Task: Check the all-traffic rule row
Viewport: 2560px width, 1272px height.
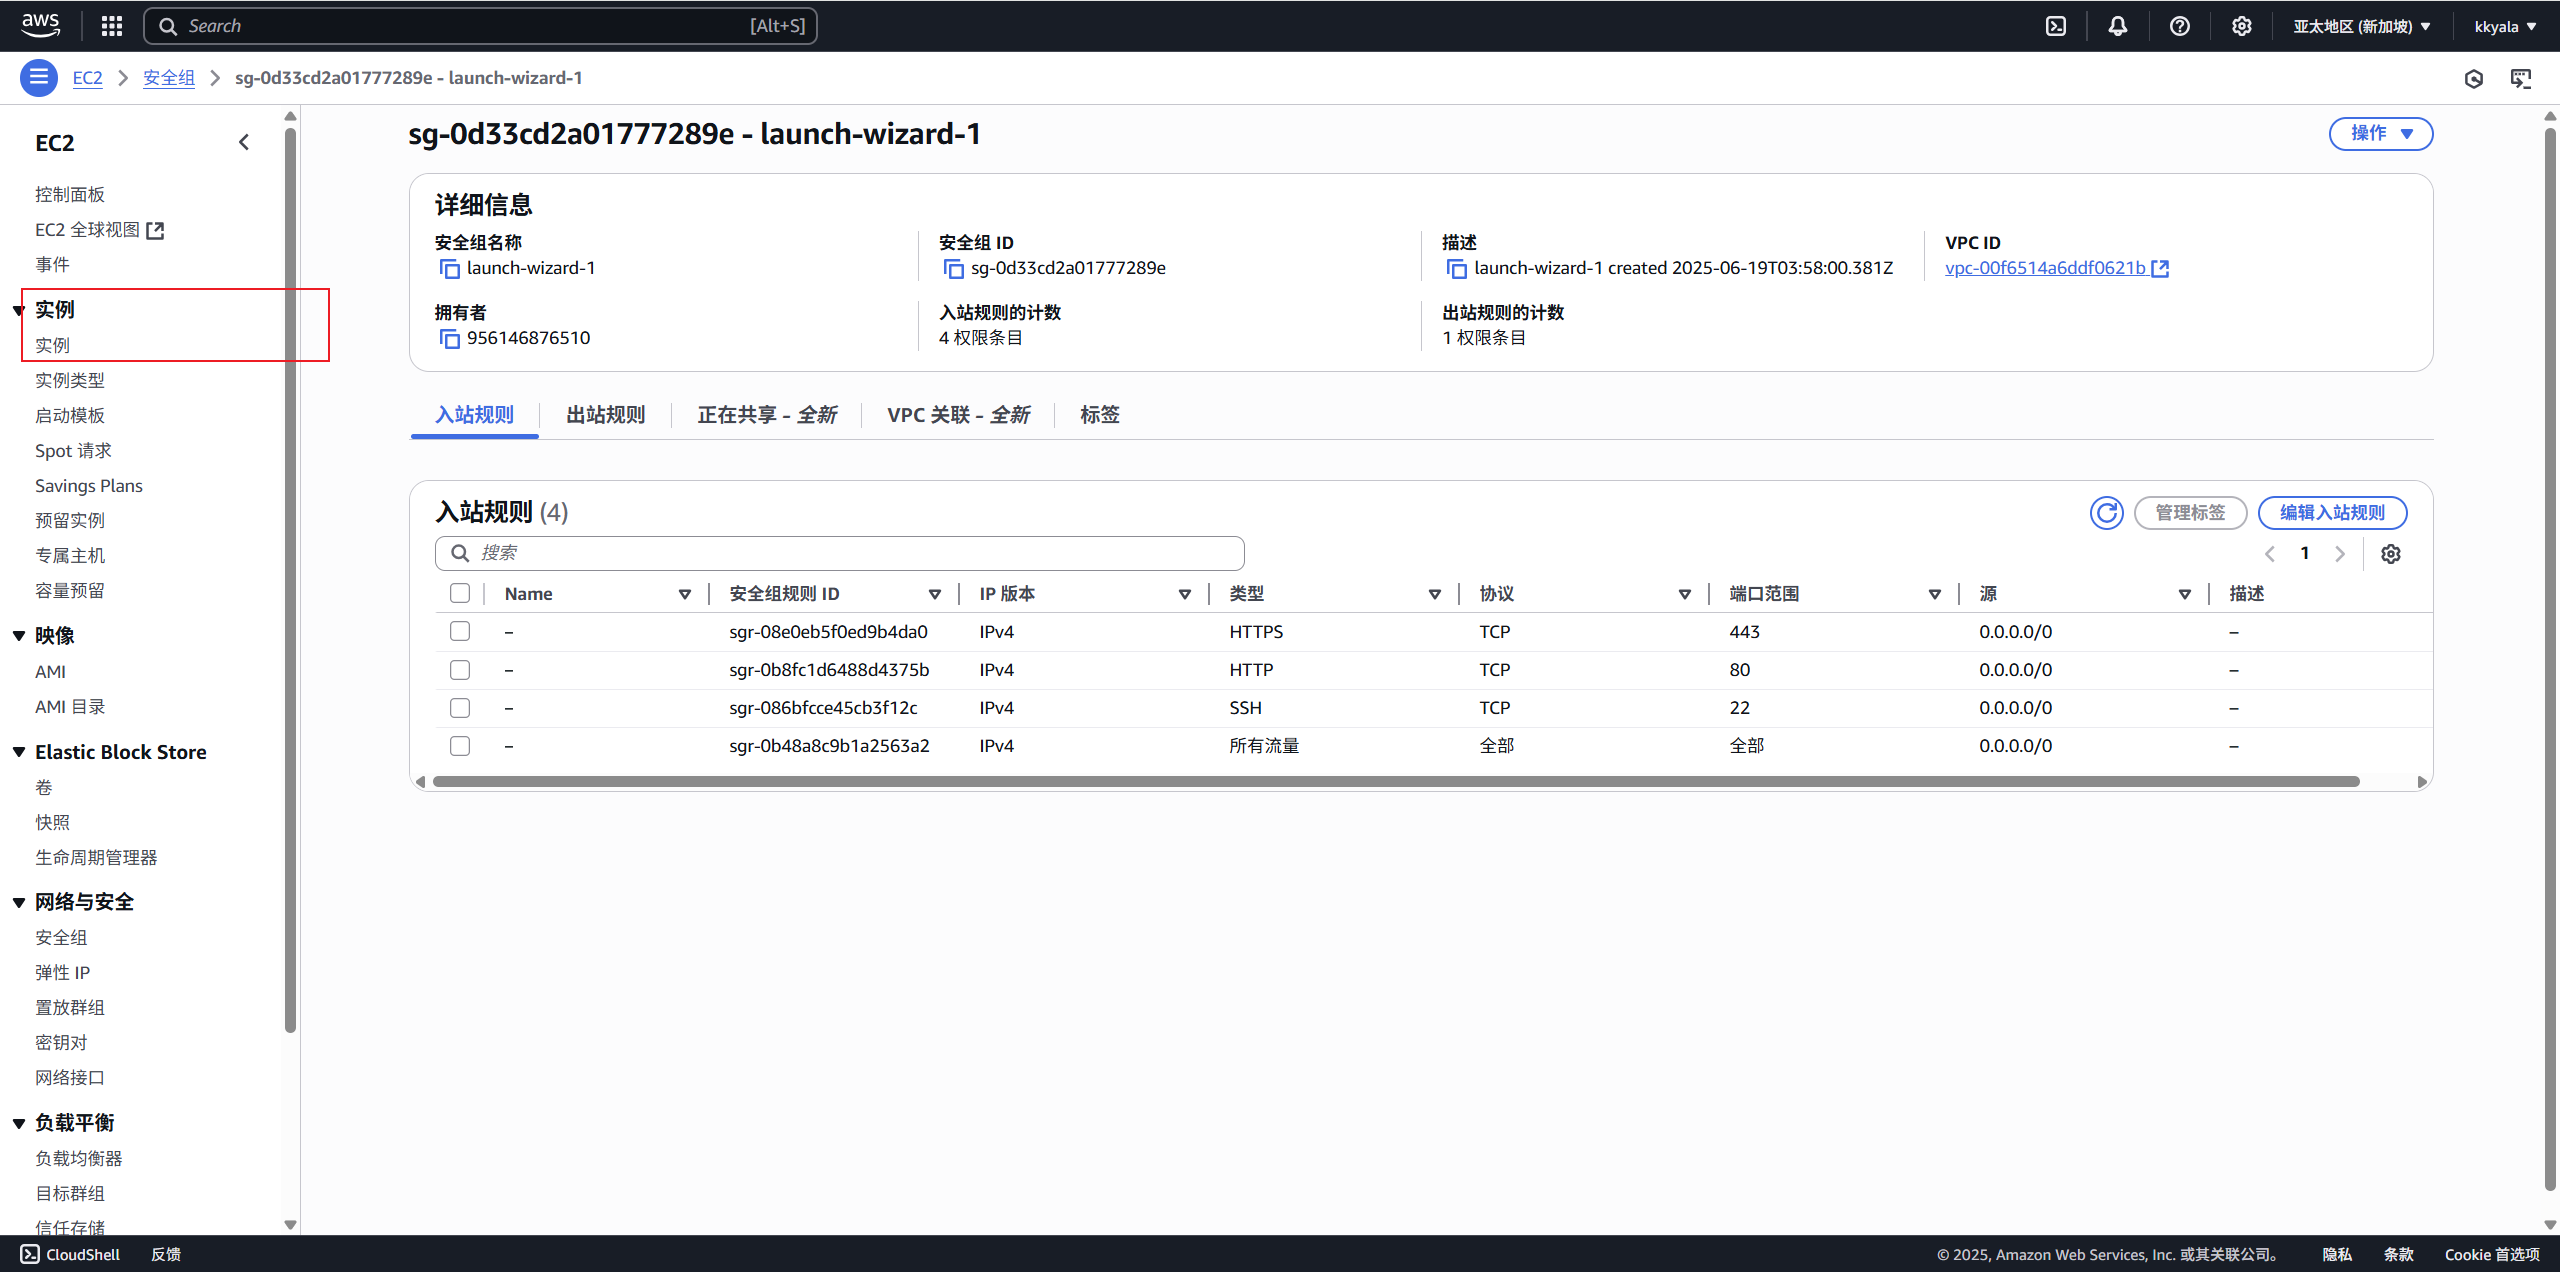Action: click(x=460, y=745)
